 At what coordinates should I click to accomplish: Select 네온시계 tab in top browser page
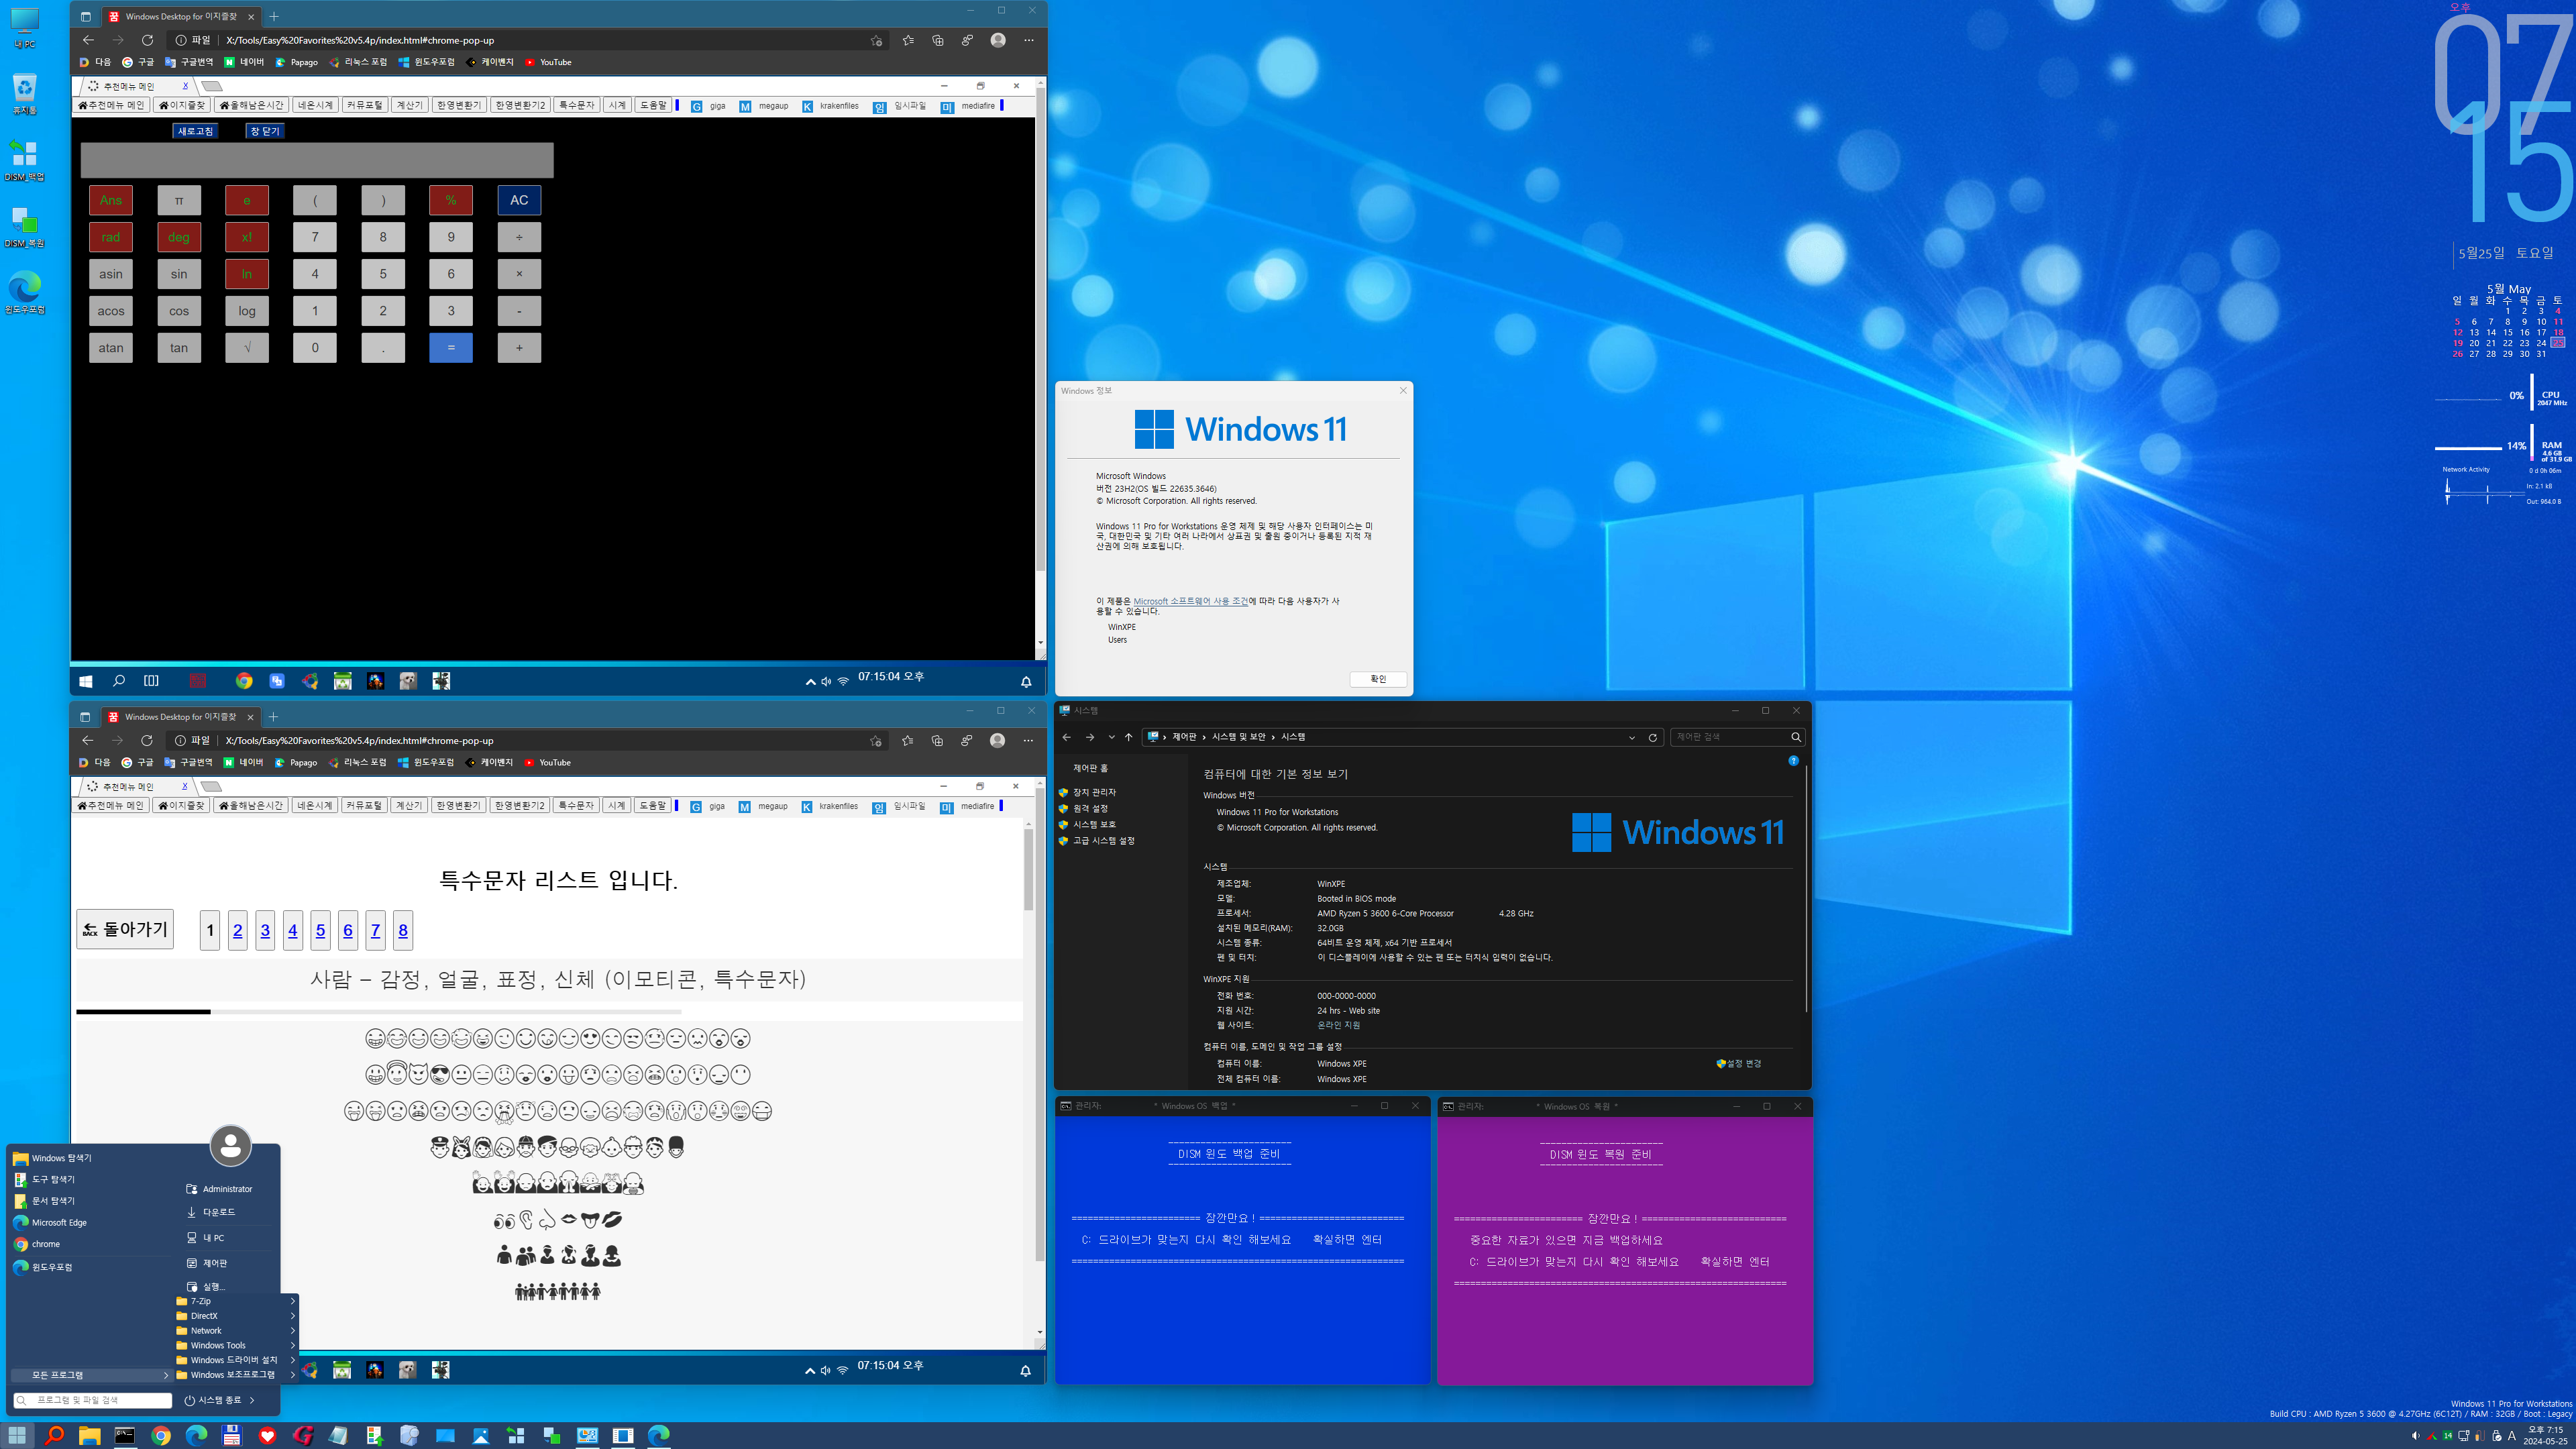point(315,105)
